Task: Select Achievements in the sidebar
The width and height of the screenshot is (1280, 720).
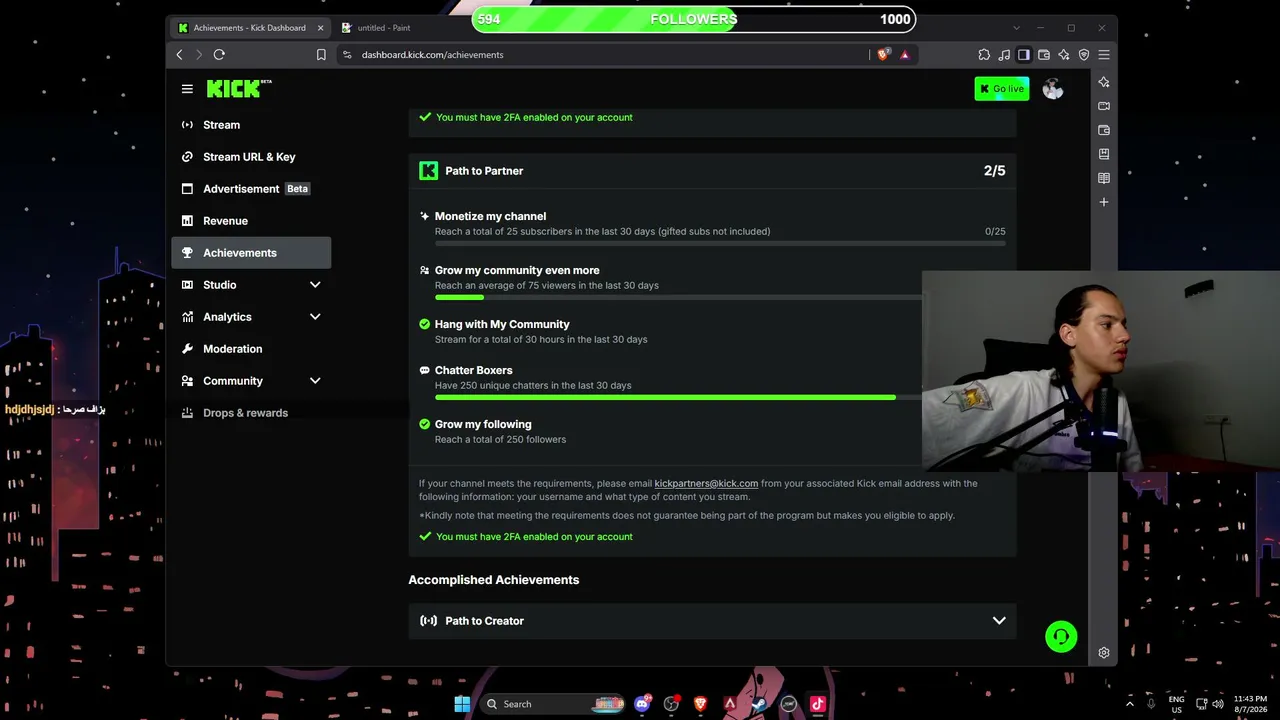Action: pyautogui.click(x=251, y=253)
